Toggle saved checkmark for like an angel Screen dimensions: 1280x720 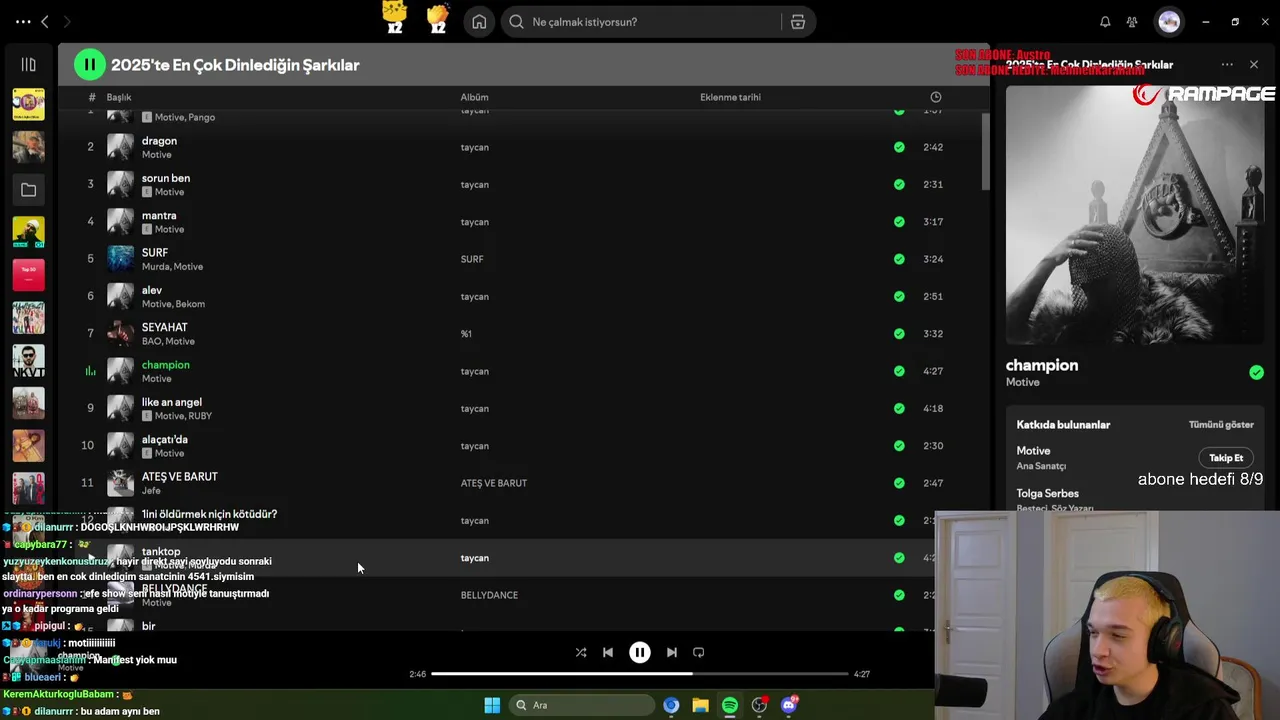(899, 408)
